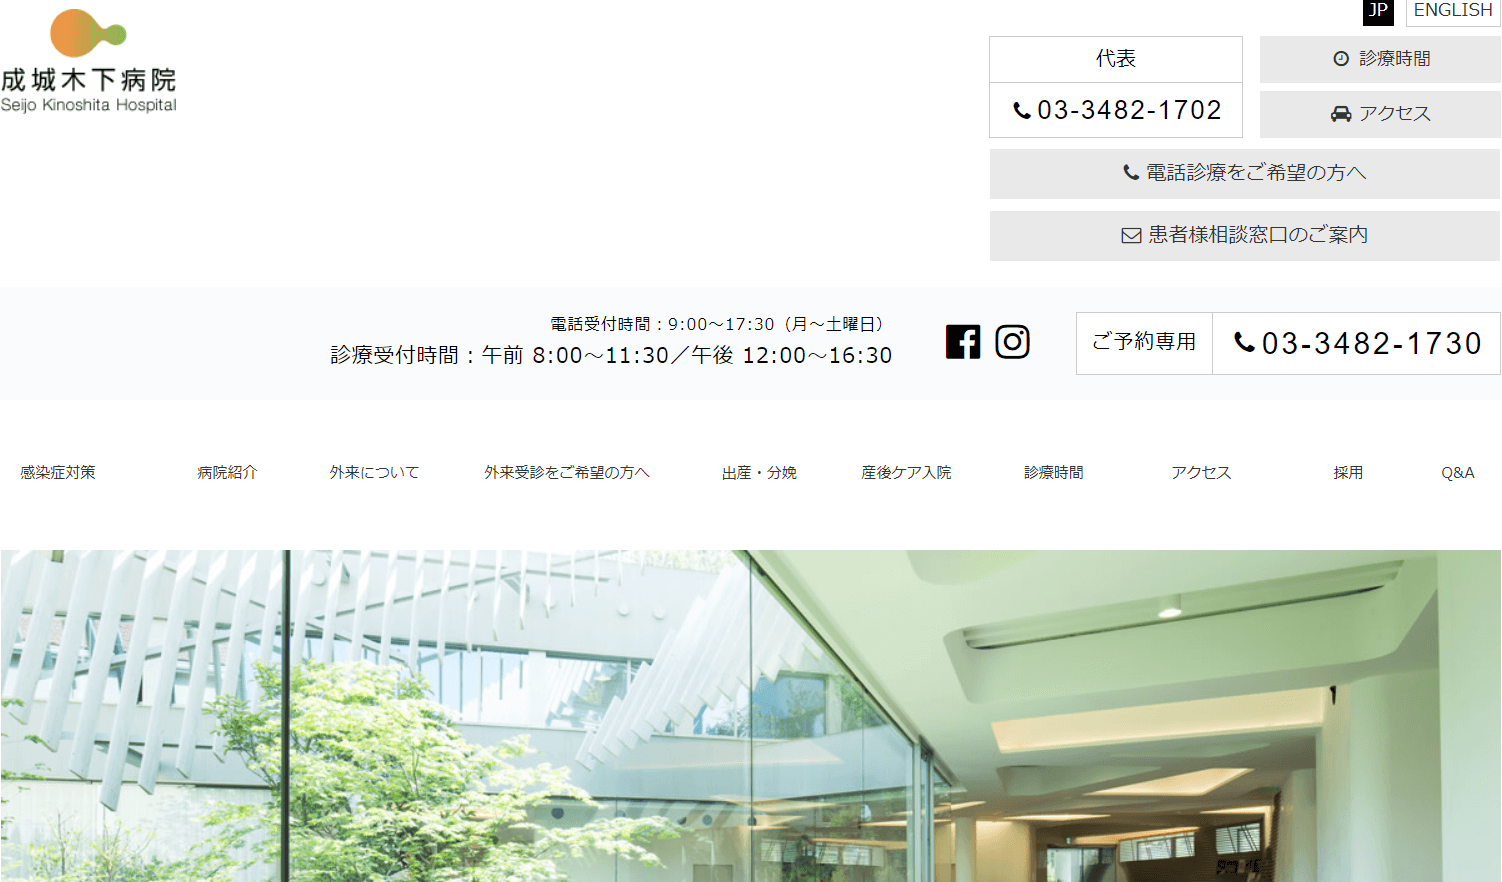Call reservation number 03-3482-1730
This screenshot has width=1502, height=882.
tap(1357, 344)
